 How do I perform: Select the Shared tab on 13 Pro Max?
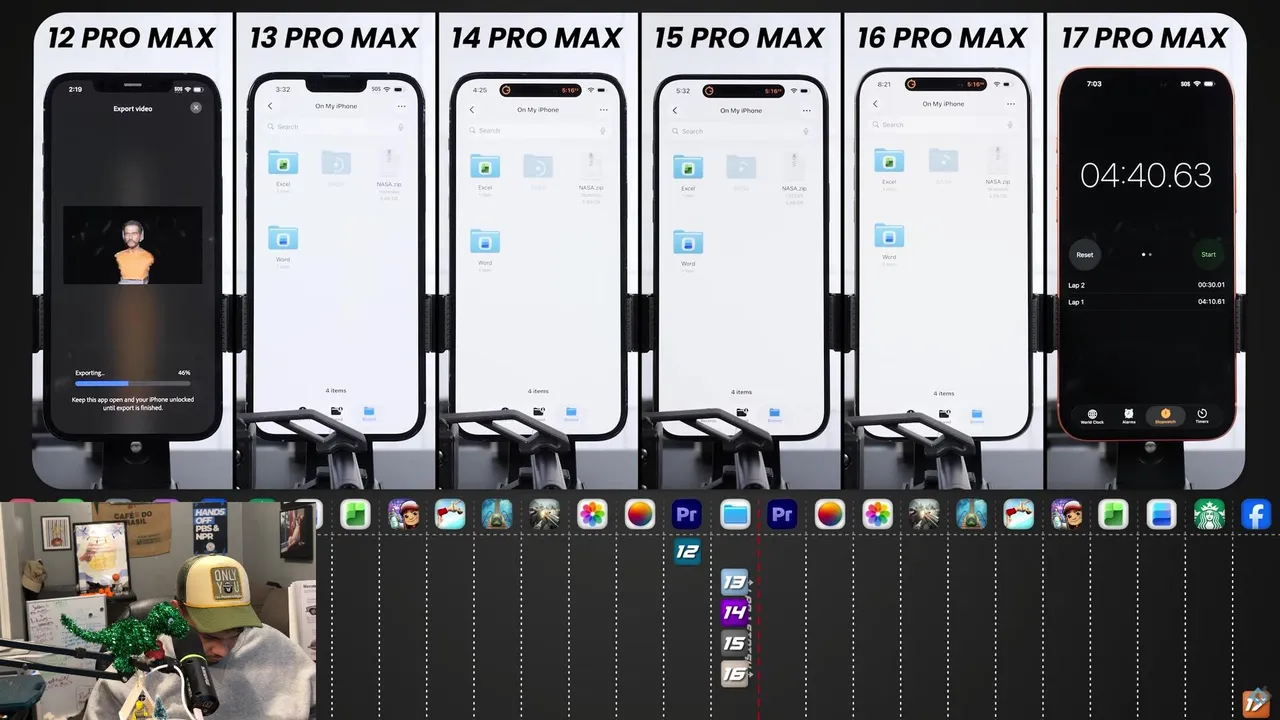pos(336,412)
